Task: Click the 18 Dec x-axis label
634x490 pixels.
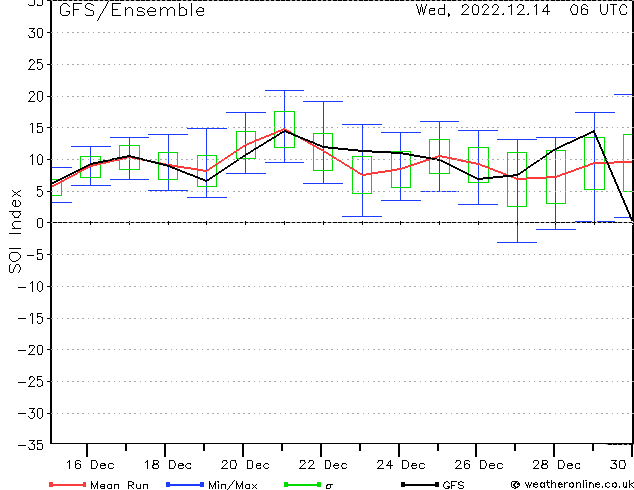Action: click(167, 465)
